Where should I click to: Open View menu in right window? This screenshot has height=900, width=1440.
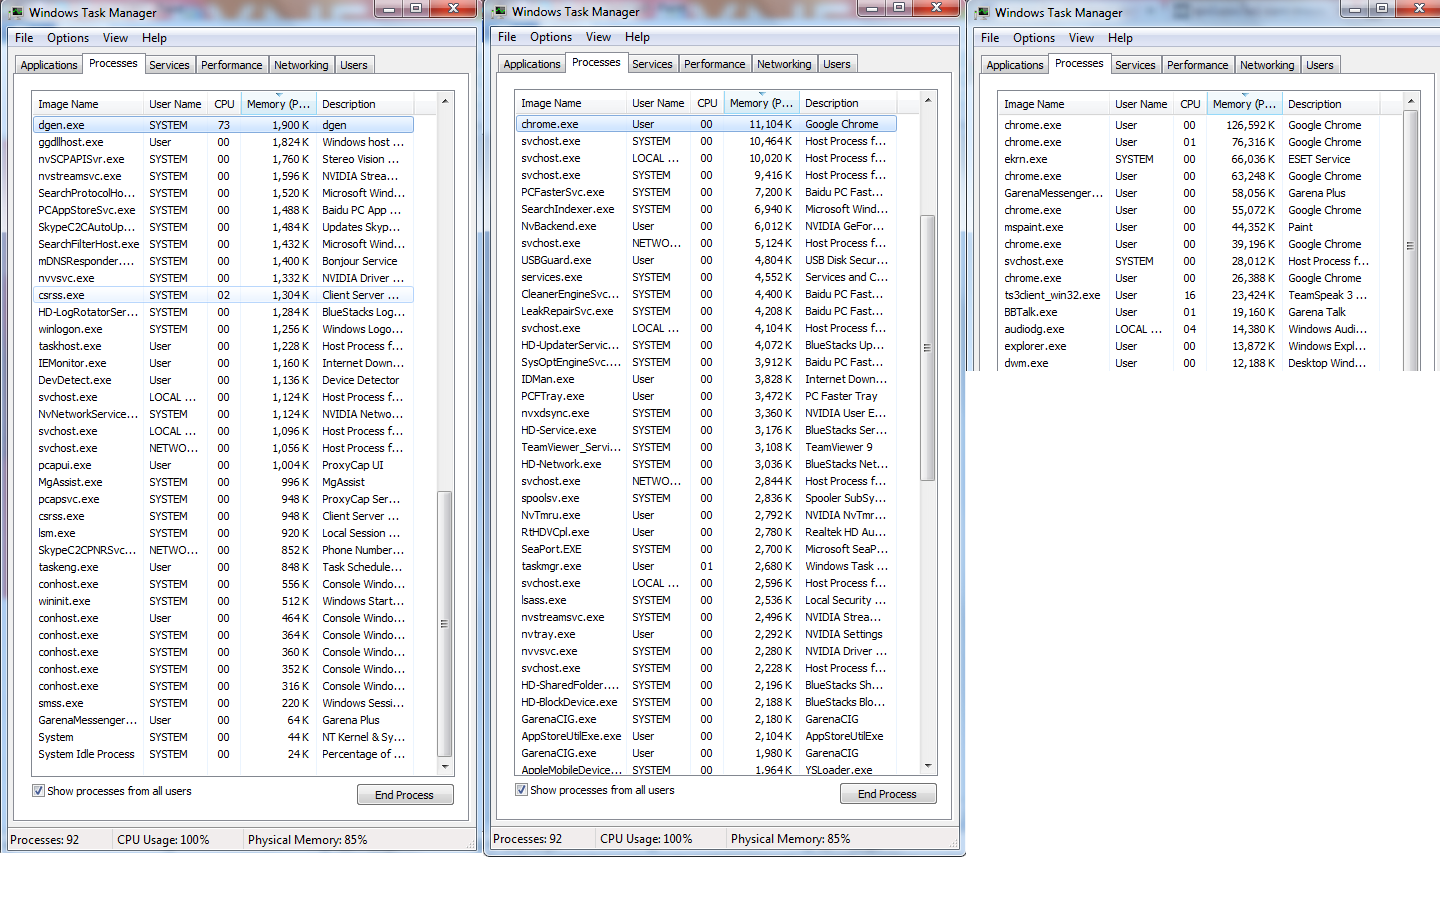pos(1081,38)
